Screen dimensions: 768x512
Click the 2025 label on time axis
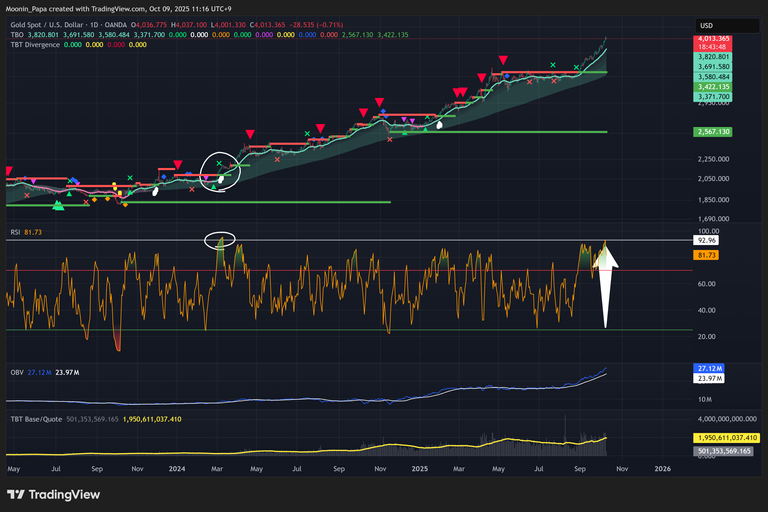[x=419, y=468]
